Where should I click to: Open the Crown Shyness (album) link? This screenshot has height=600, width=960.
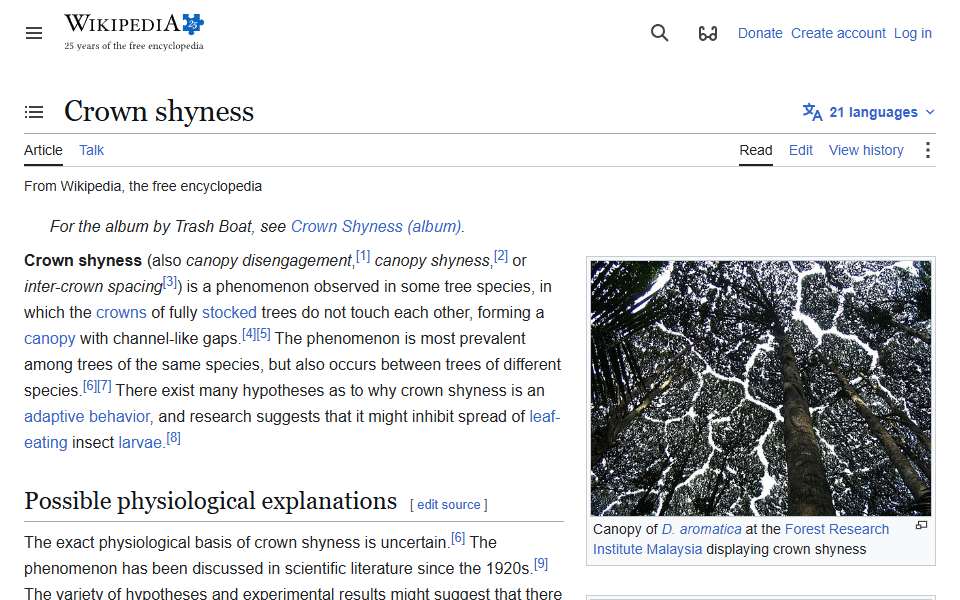[x=376, y=227]
